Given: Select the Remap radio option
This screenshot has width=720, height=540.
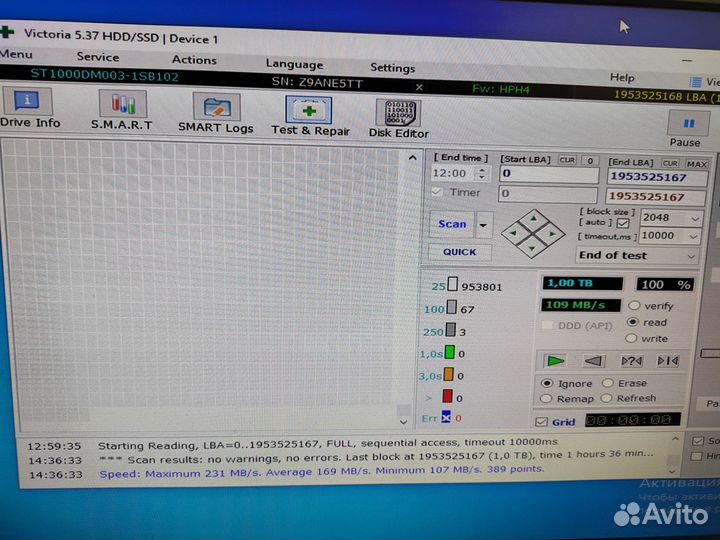Looking at the screenshot, I should [546, 399].
